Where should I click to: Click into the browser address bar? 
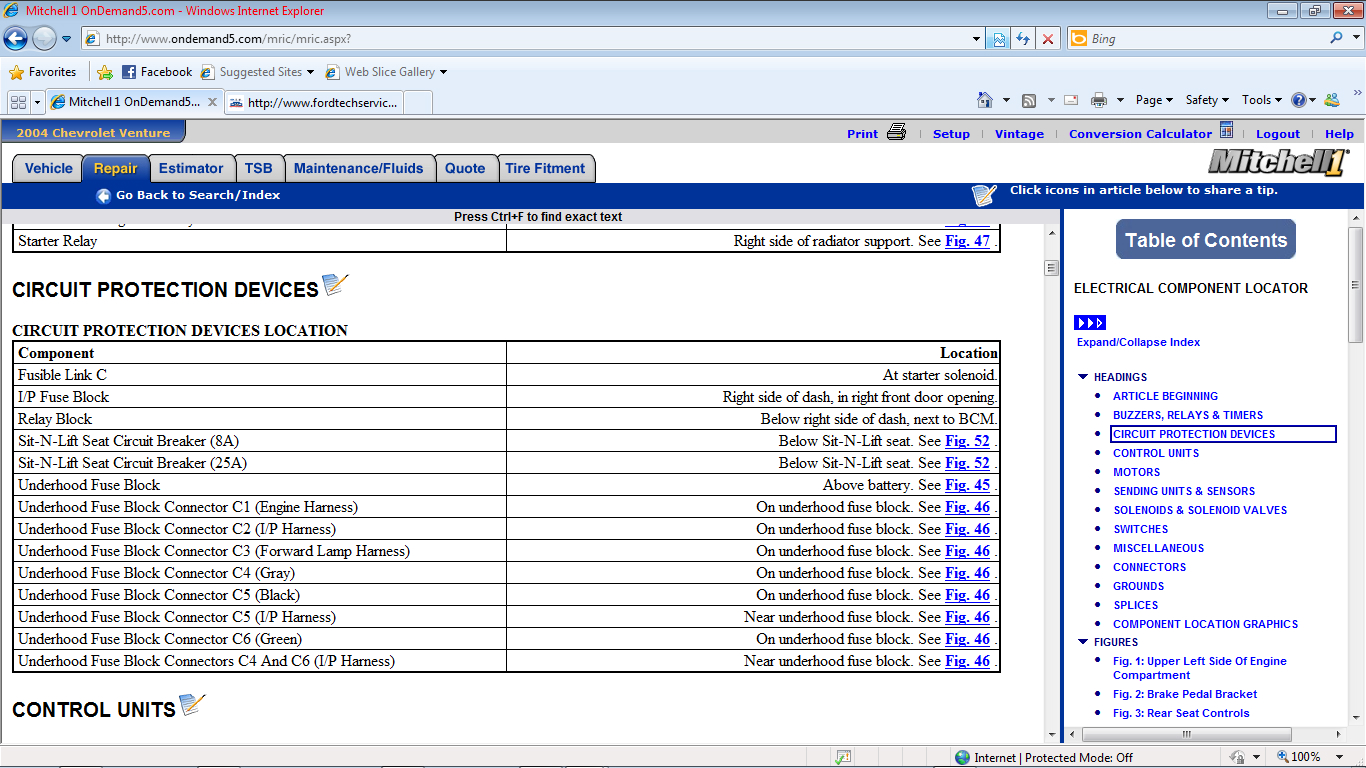click(x=527, y=39)
